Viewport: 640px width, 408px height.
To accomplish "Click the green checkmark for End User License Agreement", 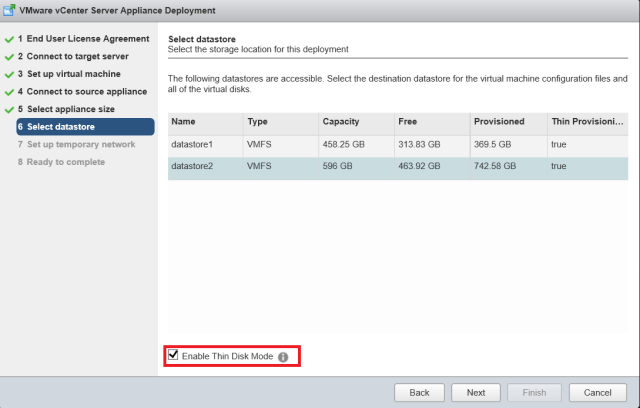I will click(9, 40).
